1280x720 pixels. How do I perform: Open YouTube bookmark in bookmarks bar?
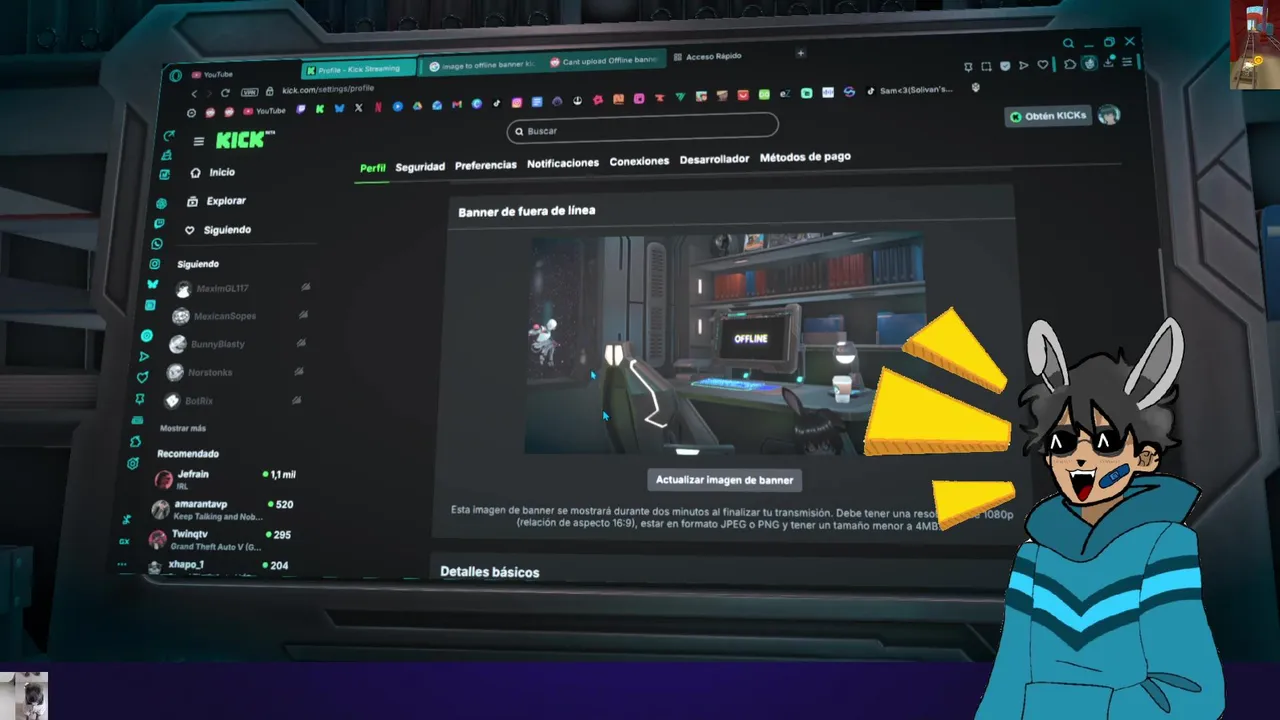click(266, 111)
